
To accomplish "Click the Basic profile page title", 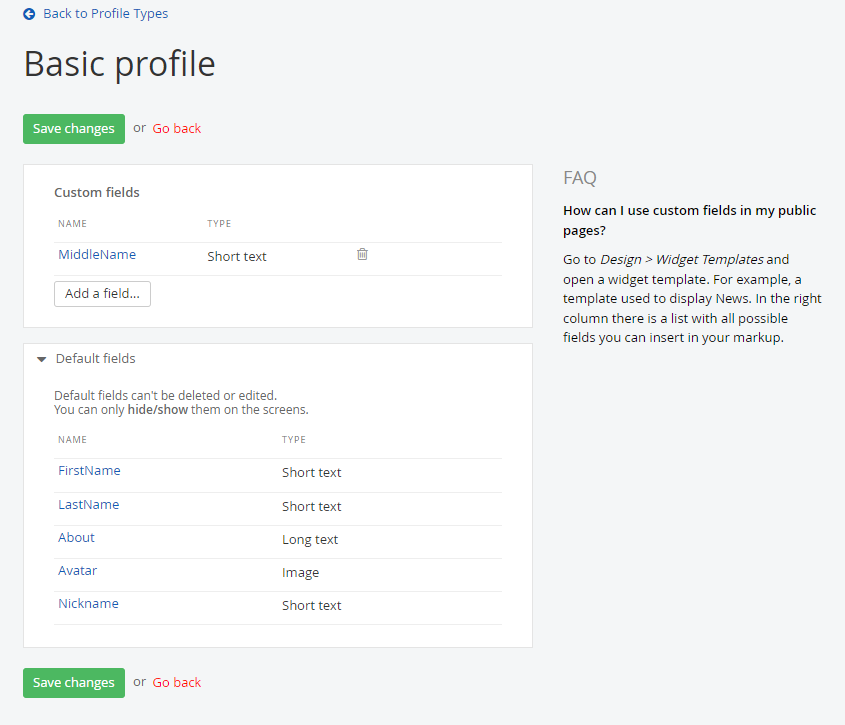I will (120, 64).
